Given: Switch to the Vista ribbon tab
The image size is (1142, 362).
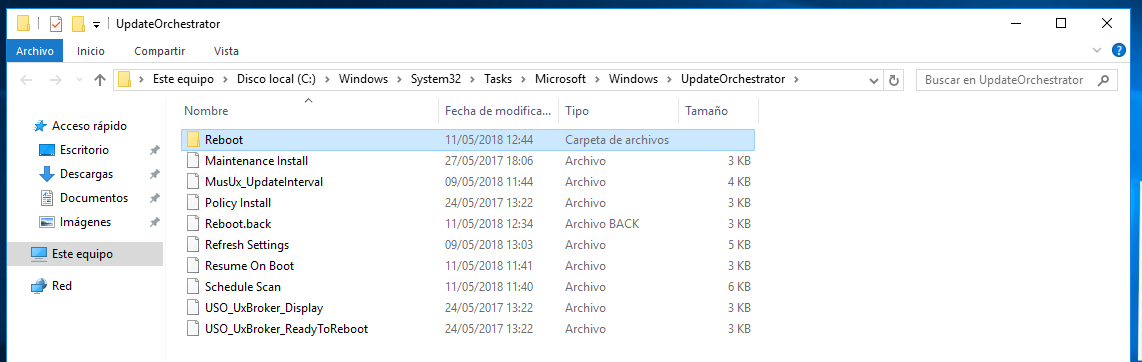Looking at the screenshot, I should 227,51.
